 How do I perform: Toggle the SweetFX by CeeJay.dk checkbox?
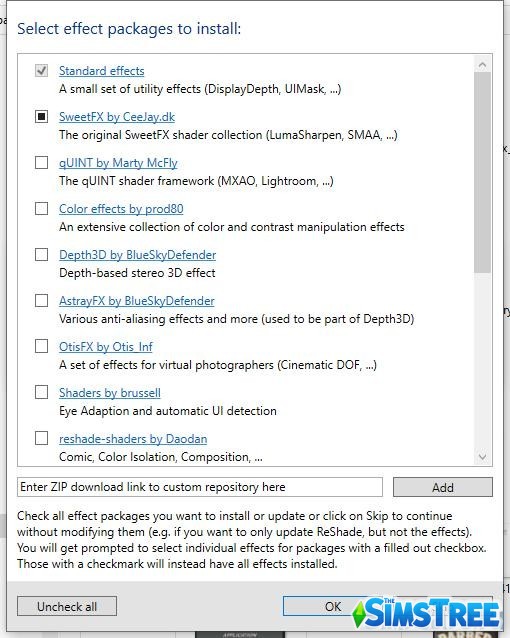click(42, 117)
